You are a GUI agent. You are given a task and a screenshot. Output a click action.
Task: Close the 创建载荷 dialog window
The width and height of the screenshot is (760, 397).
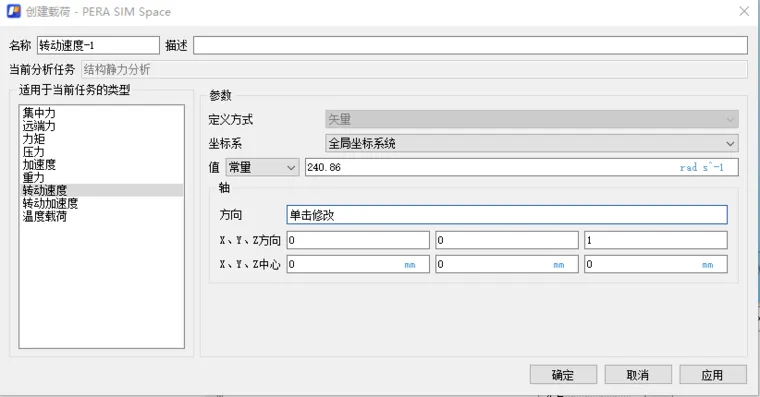point(744,11)
